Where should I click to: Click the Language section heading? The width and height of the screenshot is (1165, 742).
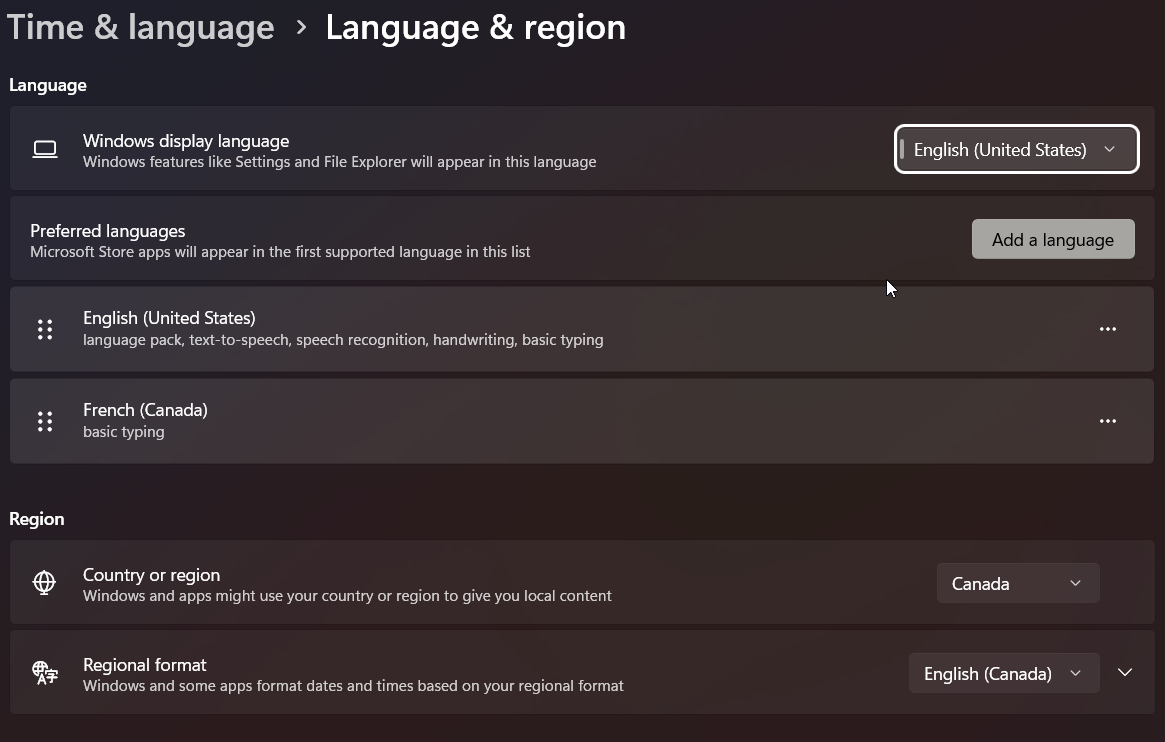point(47,84)
